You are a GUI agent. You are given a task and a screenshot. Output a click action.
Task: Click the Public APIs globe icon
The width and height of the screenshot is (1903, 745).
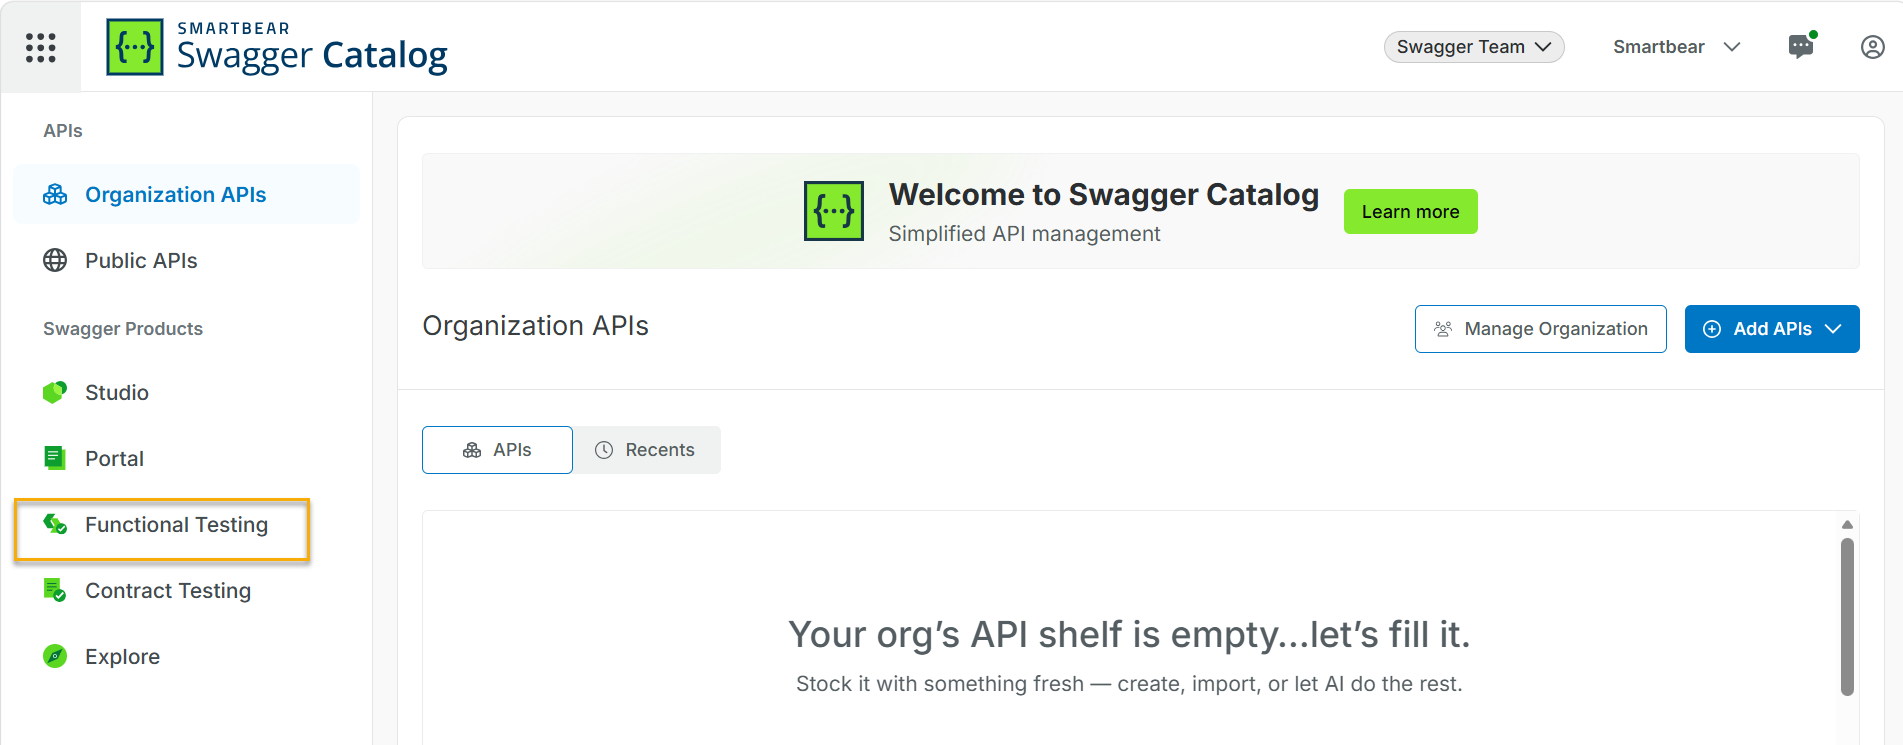tap(55, 261)
